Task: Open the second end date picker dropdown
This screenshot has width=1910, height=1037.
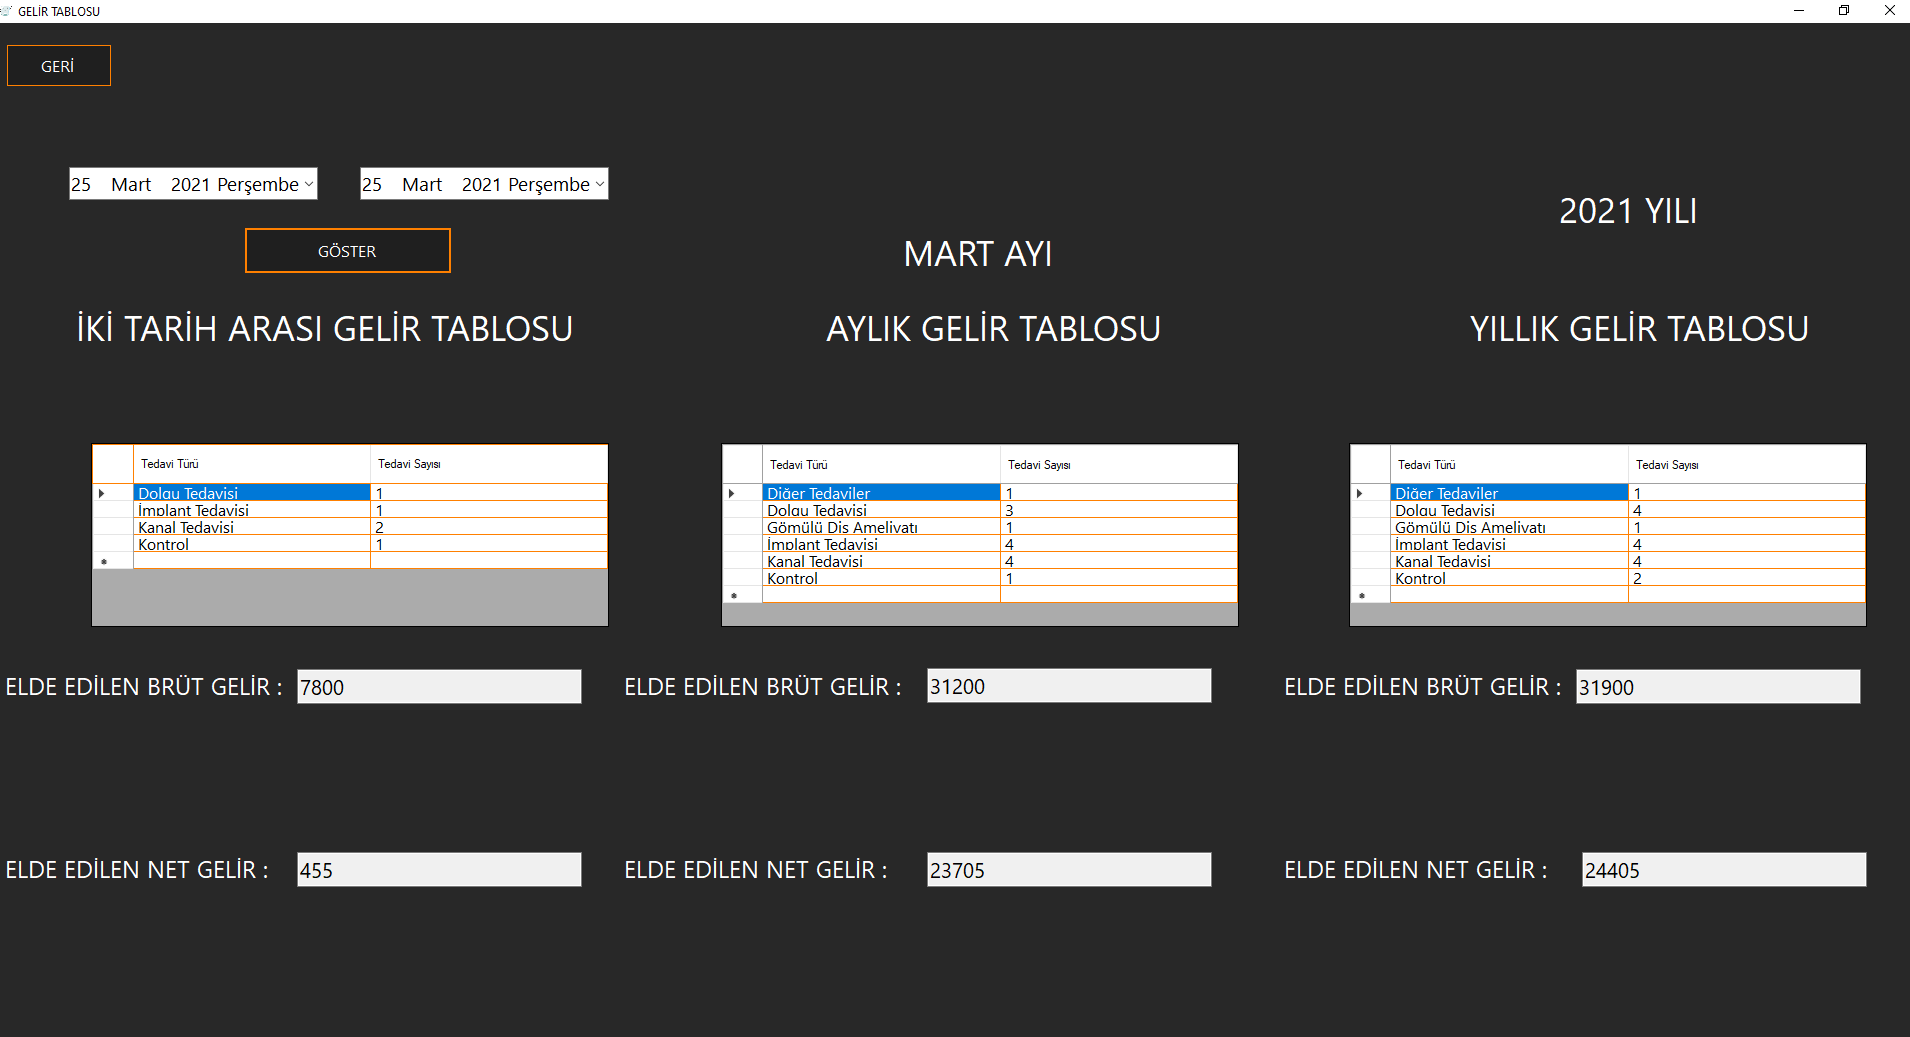Action: point(598,183)
